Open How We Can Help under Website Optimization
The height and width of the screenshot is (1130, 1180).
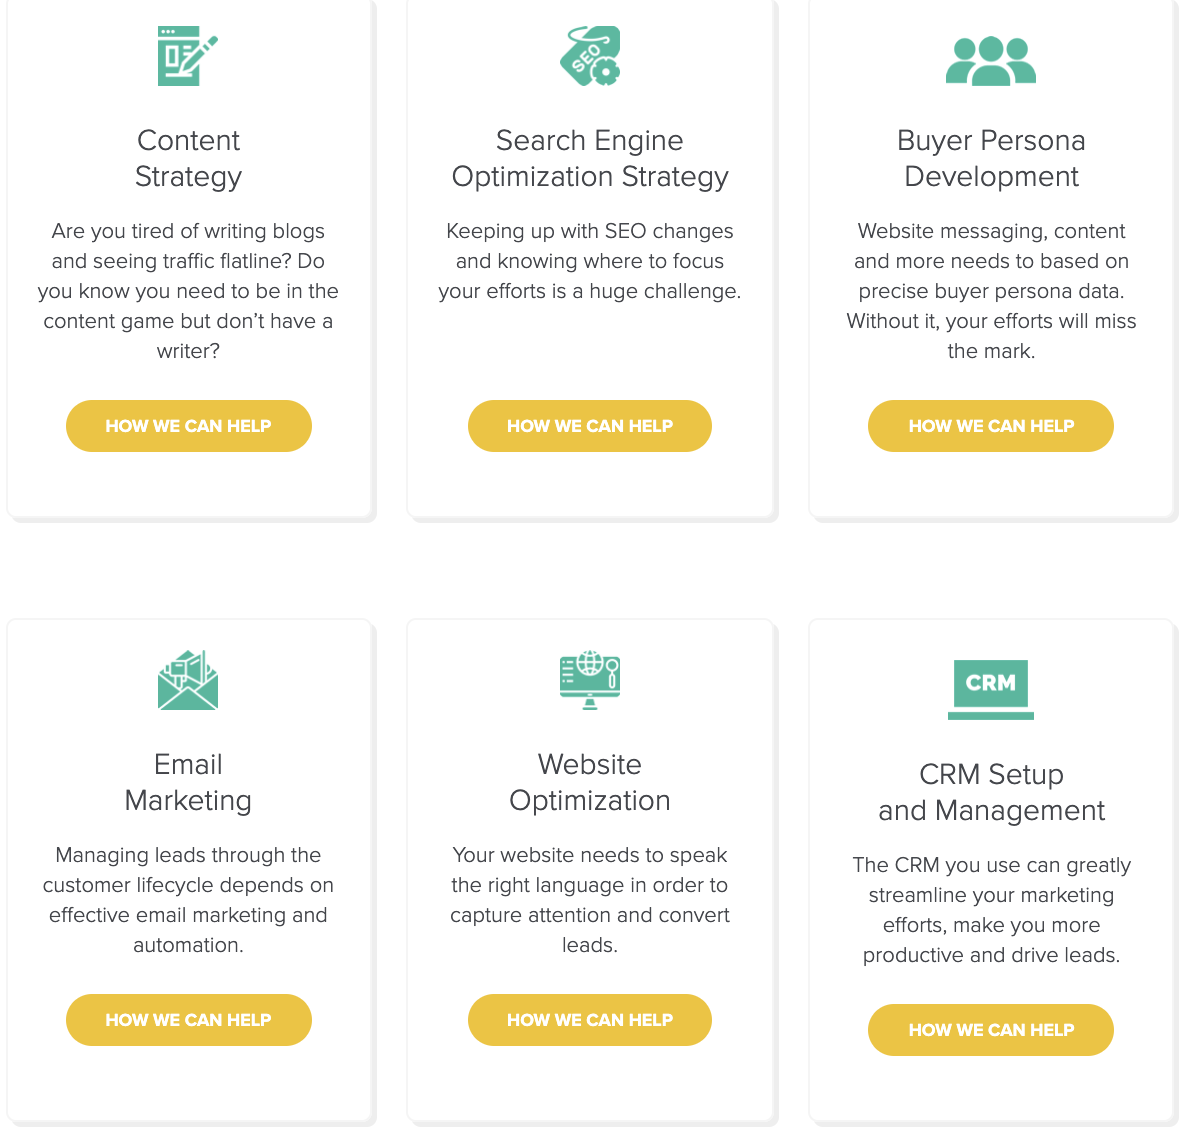(590, 1020)
